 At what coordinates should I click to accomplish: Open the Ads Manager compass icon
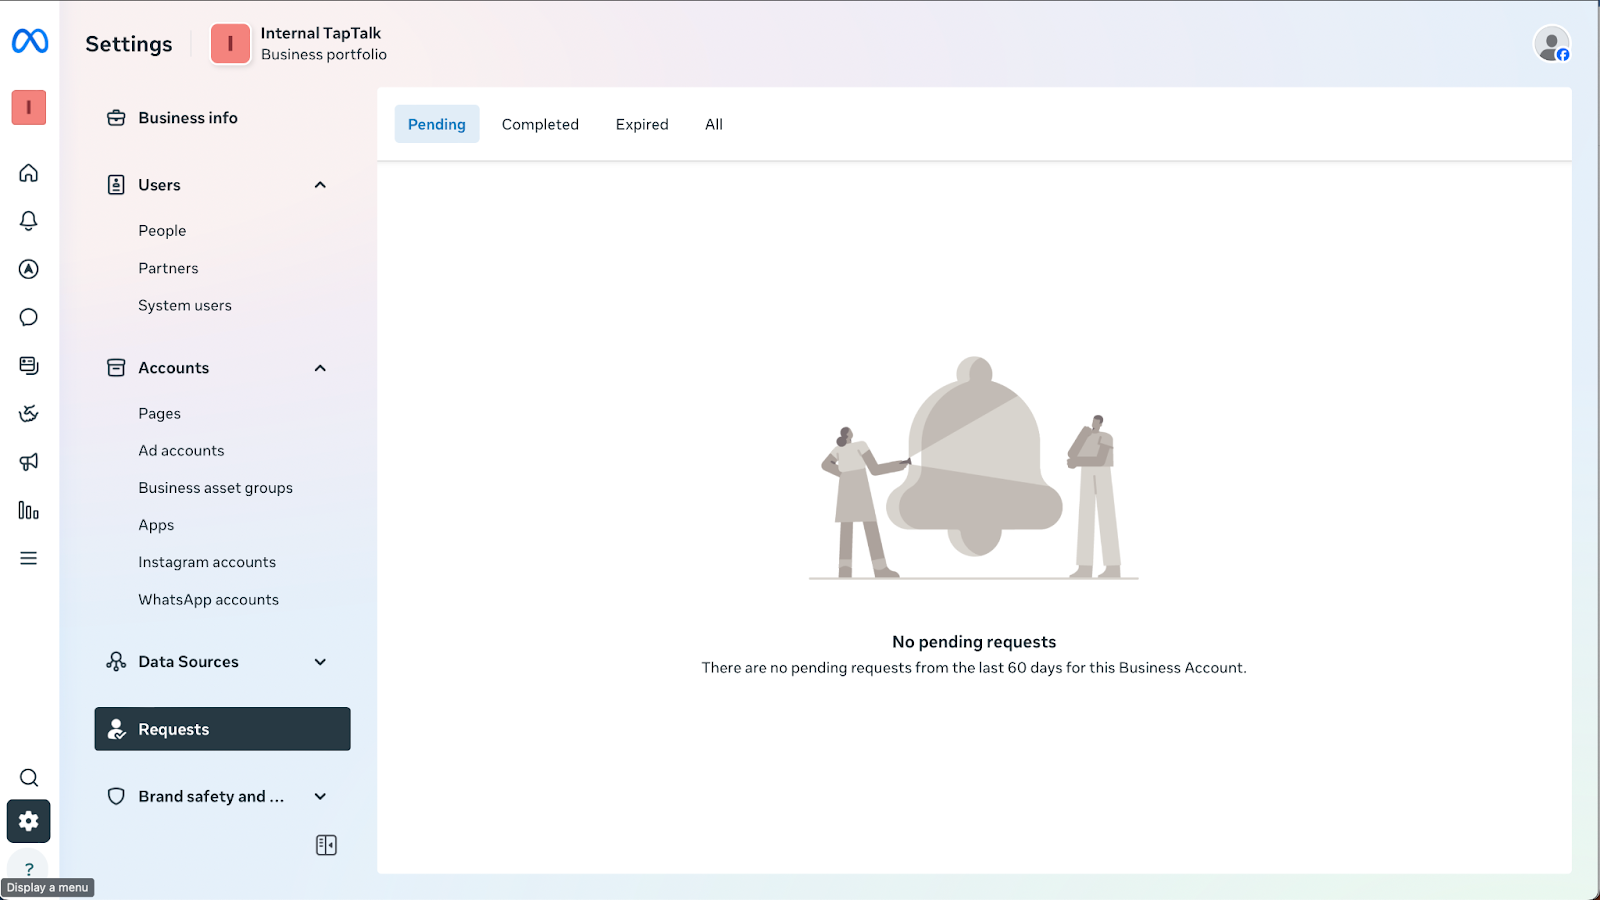tap(29, 269)
